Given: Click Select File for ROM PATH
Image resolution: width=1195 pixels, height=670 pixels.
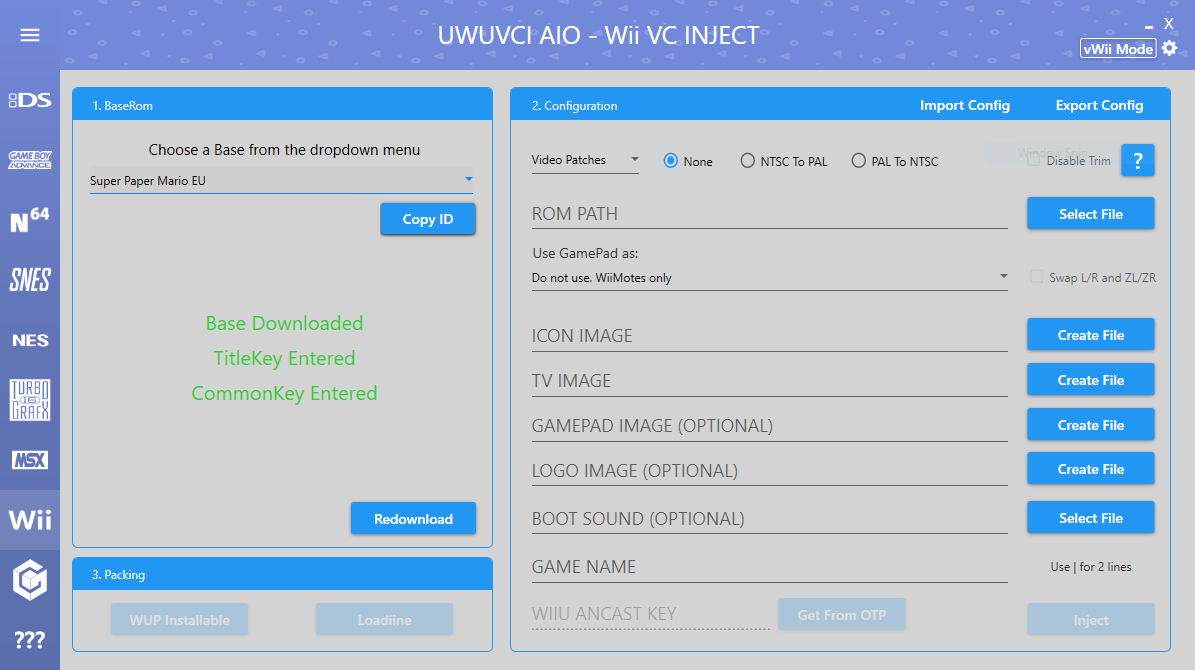Looking at the screenshot, I should [1091, 213].
